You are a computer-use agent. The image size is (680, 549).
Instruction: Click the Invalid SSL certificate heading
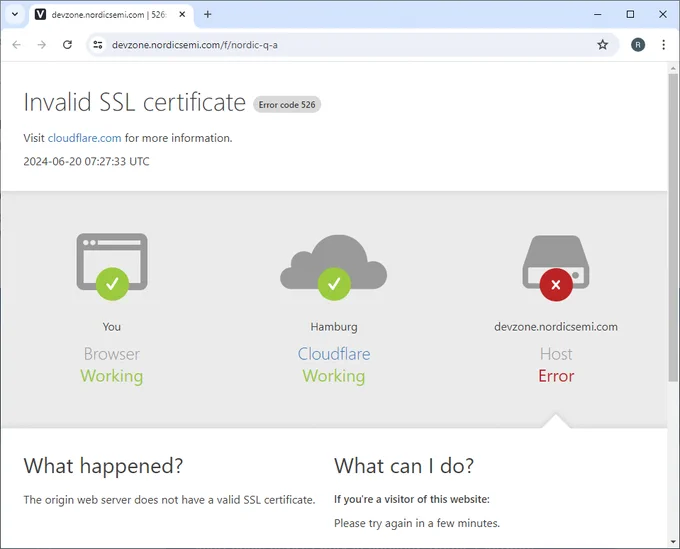[x=134, y=102]
